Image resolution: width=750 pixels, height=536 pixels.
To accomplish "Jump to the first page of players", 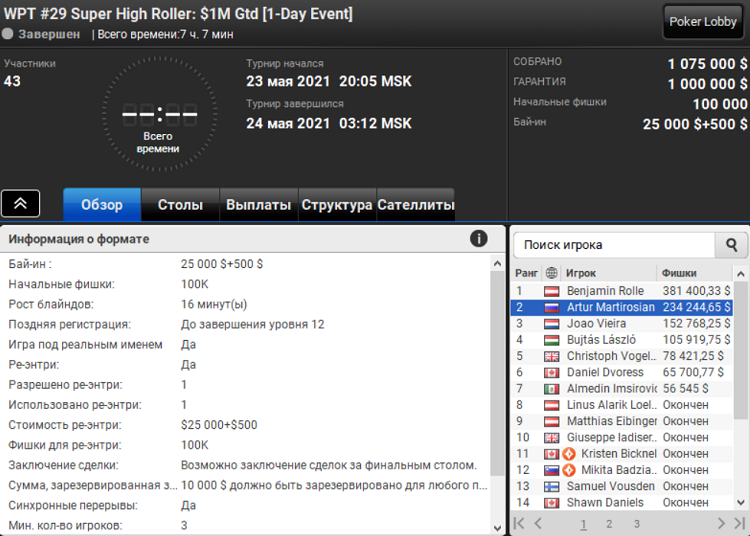I will tap(519, 523).
